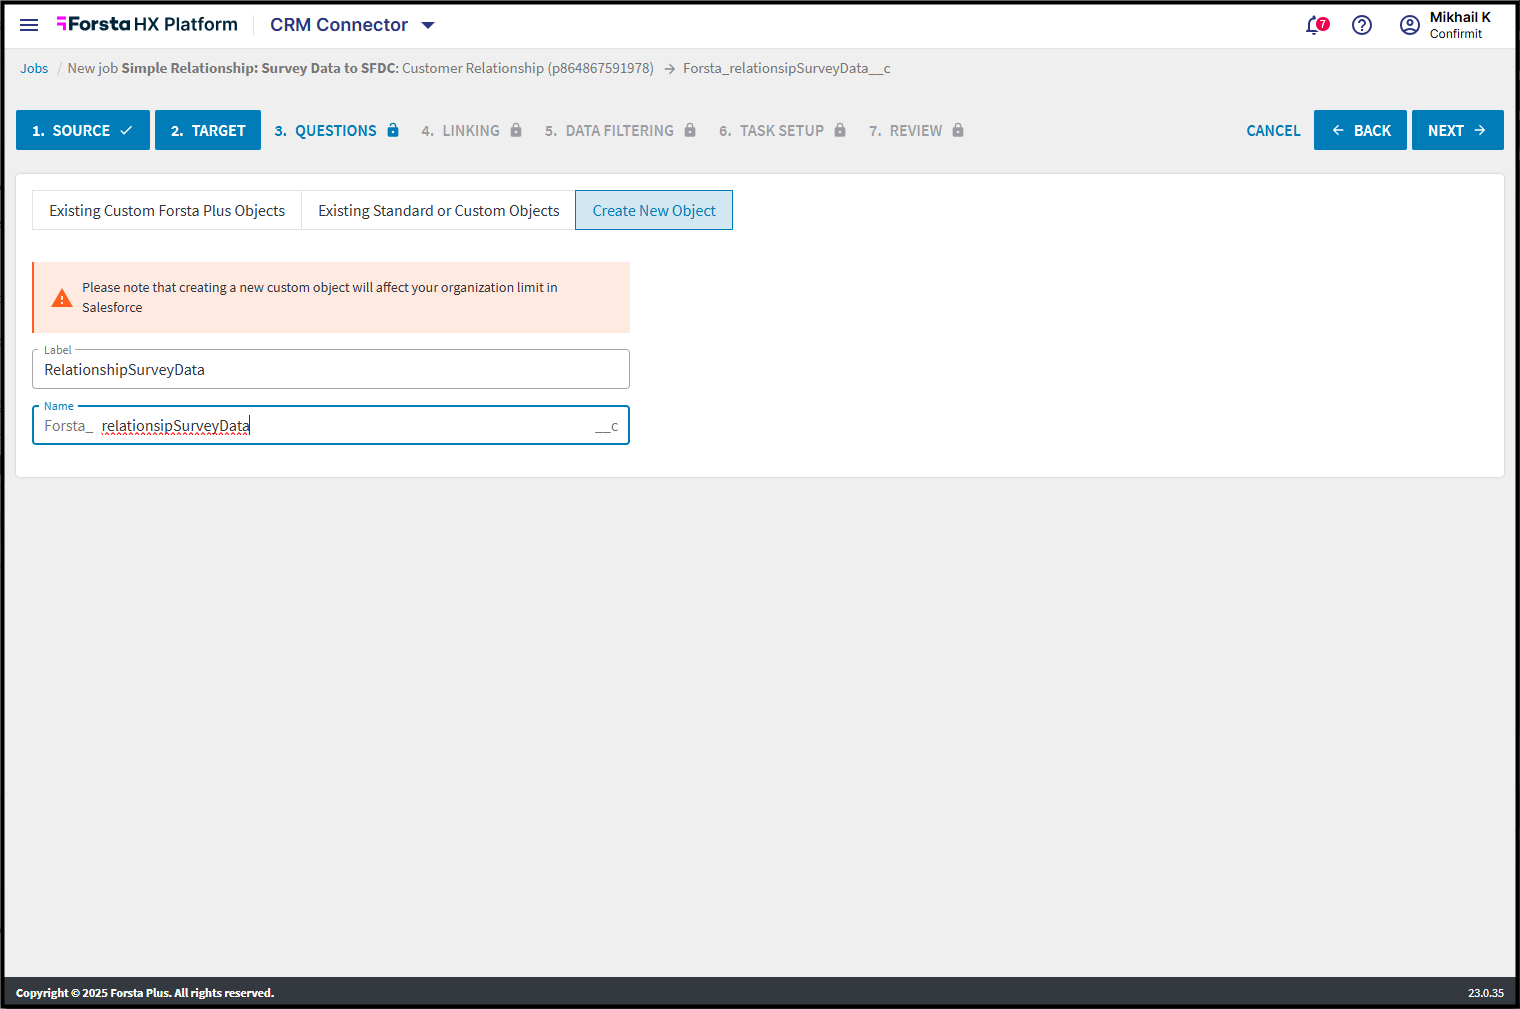Click the orange warning triangle icon
The image size is (1520, 1009).
pyautogui.click(x=62, y=298)
